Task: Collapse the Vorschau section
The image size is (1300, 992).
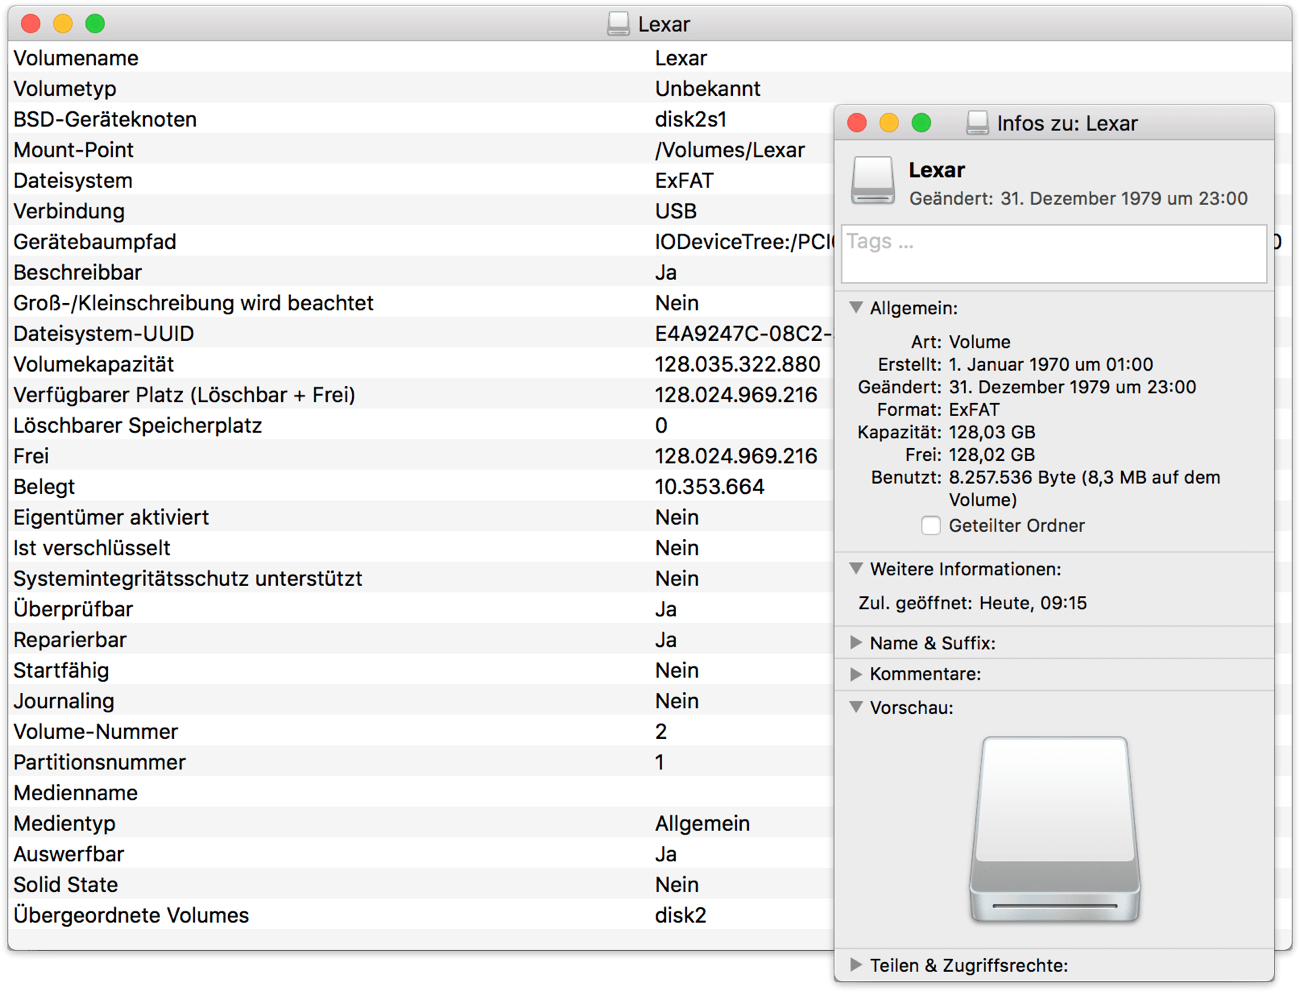Action: (x=856, y=707)
